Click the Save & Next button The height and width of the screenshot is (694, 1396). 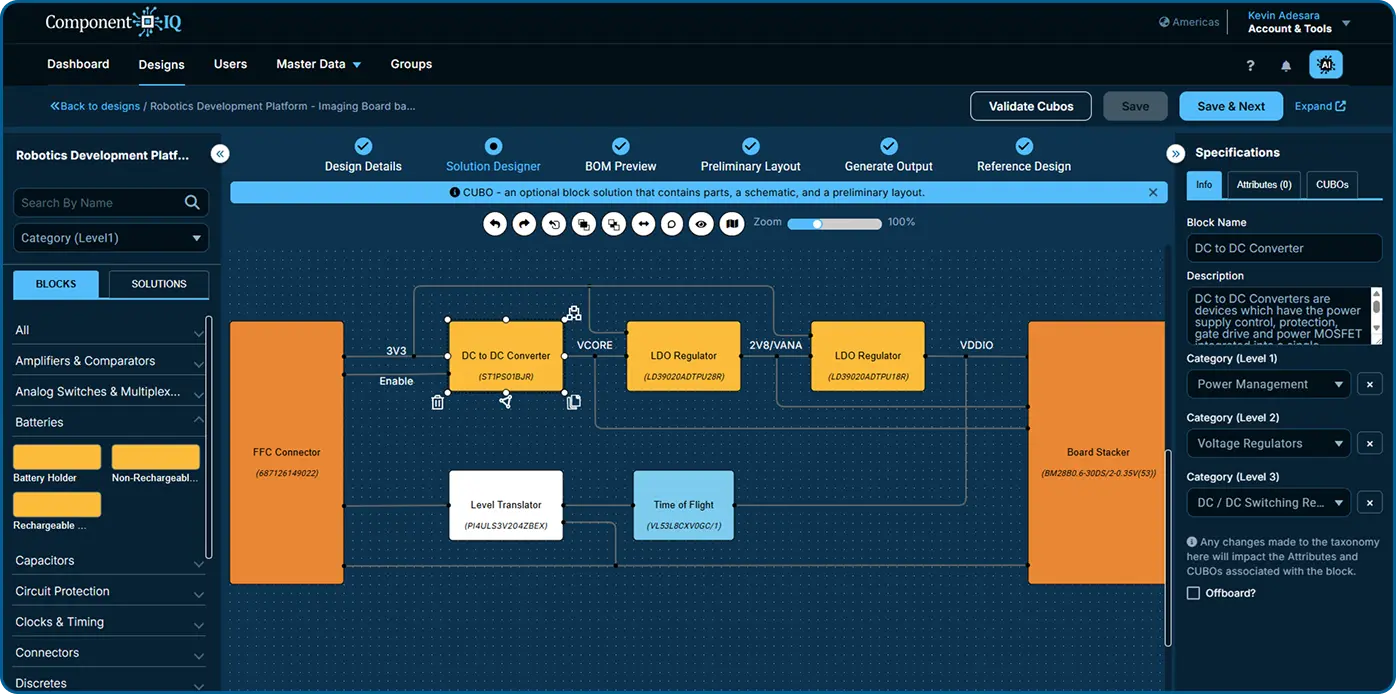coord(1231,106)
